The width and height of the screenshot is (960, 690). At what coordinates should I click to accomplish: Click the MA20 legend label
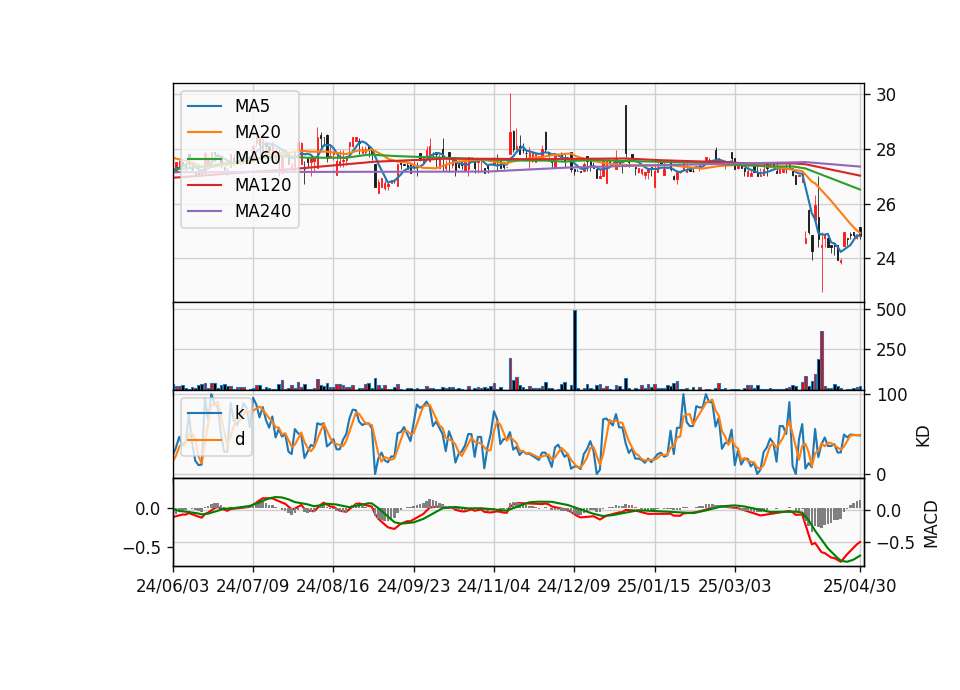[x=257, y=132]
